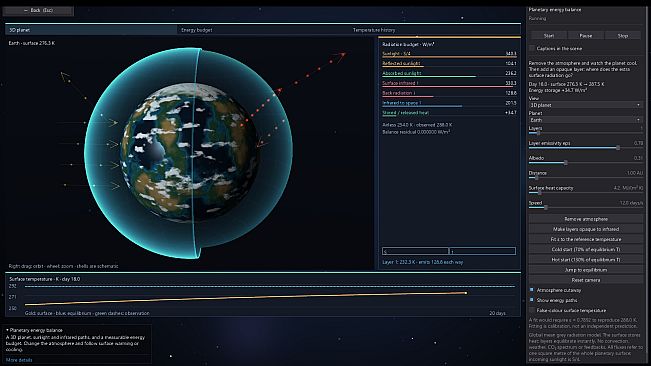Click the Layers slider handle
Viewport: 651px width, 366px height.
coord(538,133)
